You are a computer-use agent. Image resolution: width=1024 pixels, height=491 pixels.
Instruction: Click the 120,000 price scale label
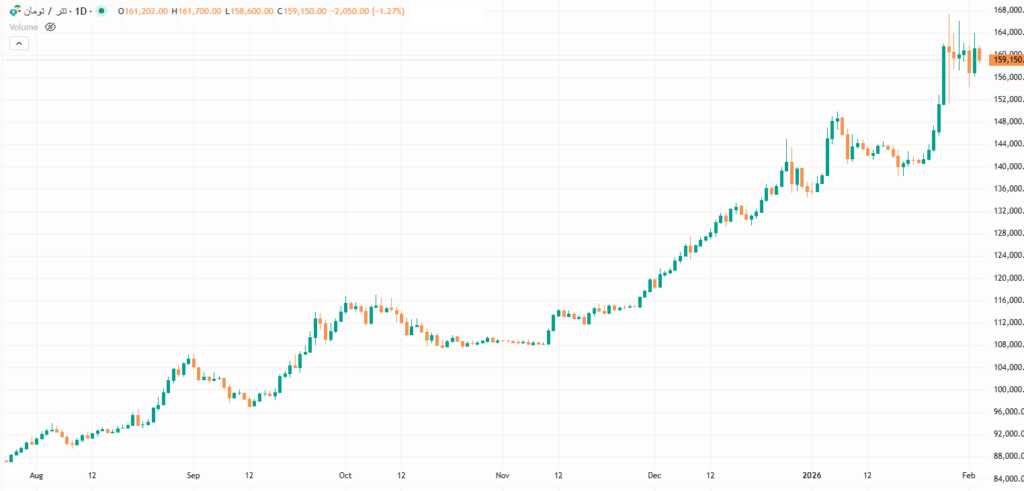tap(1007, 278)
